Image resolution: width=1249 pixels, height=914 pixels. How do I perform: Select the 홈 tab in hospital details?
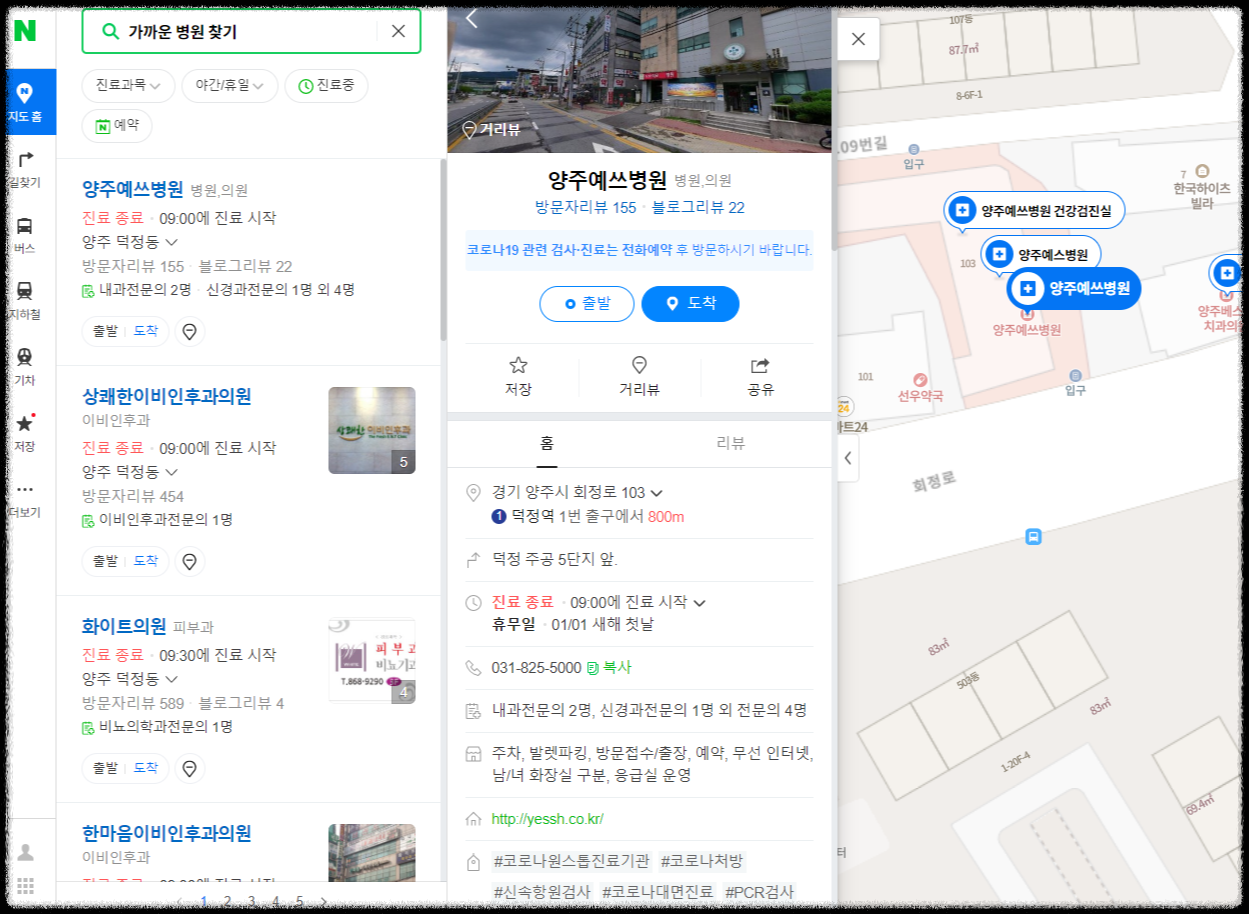pos(546,443)
